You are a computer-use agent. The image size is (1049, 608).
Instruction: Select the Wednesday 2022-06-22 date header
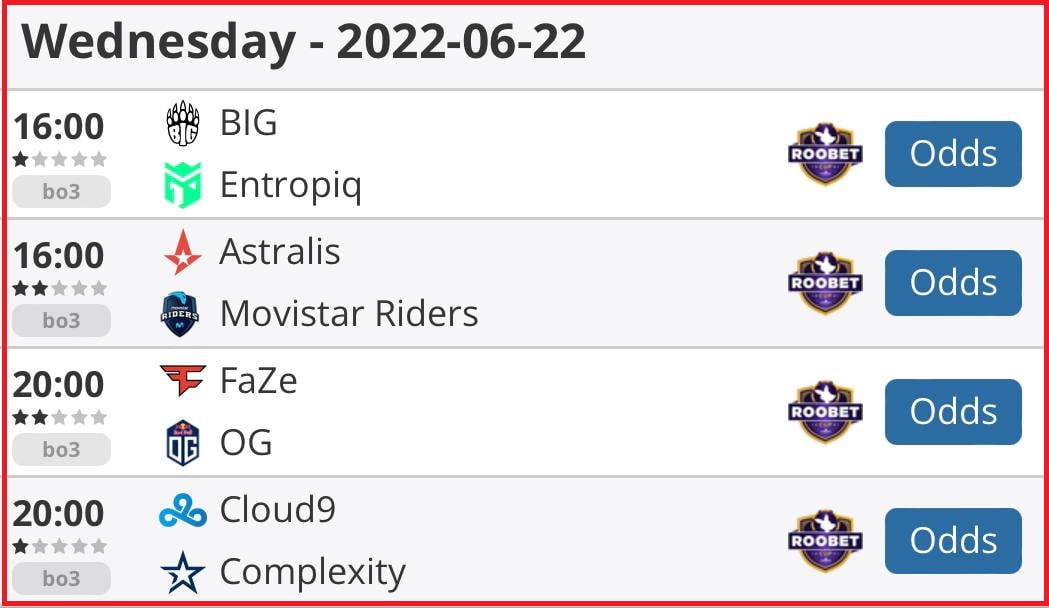pos(304,41)
